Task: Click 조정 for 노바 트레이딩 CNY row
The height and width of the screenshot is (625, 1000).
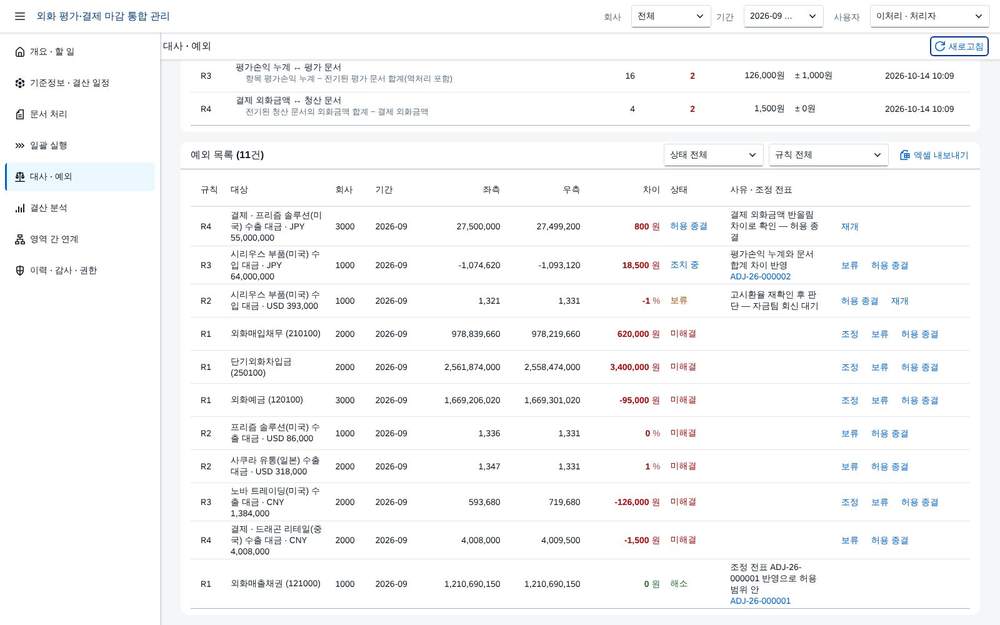Action: [849, 503]
